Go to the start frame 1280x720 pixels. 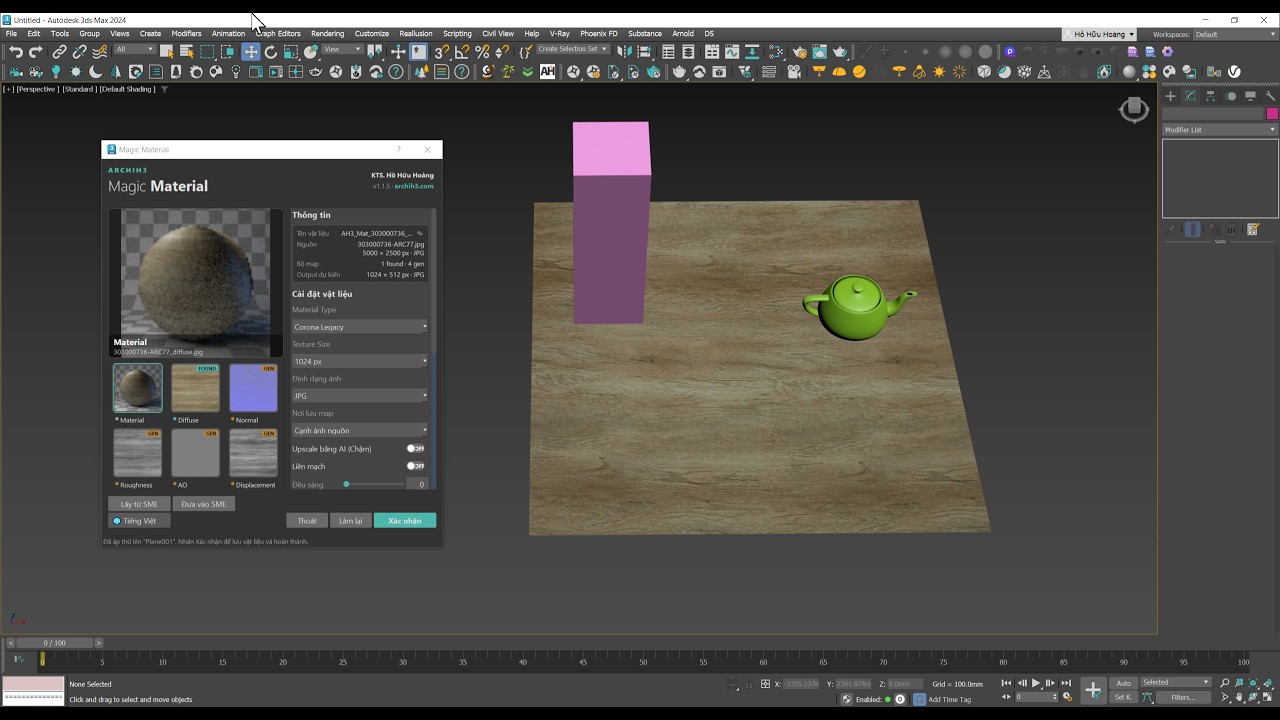click(x=1006, y=683)
